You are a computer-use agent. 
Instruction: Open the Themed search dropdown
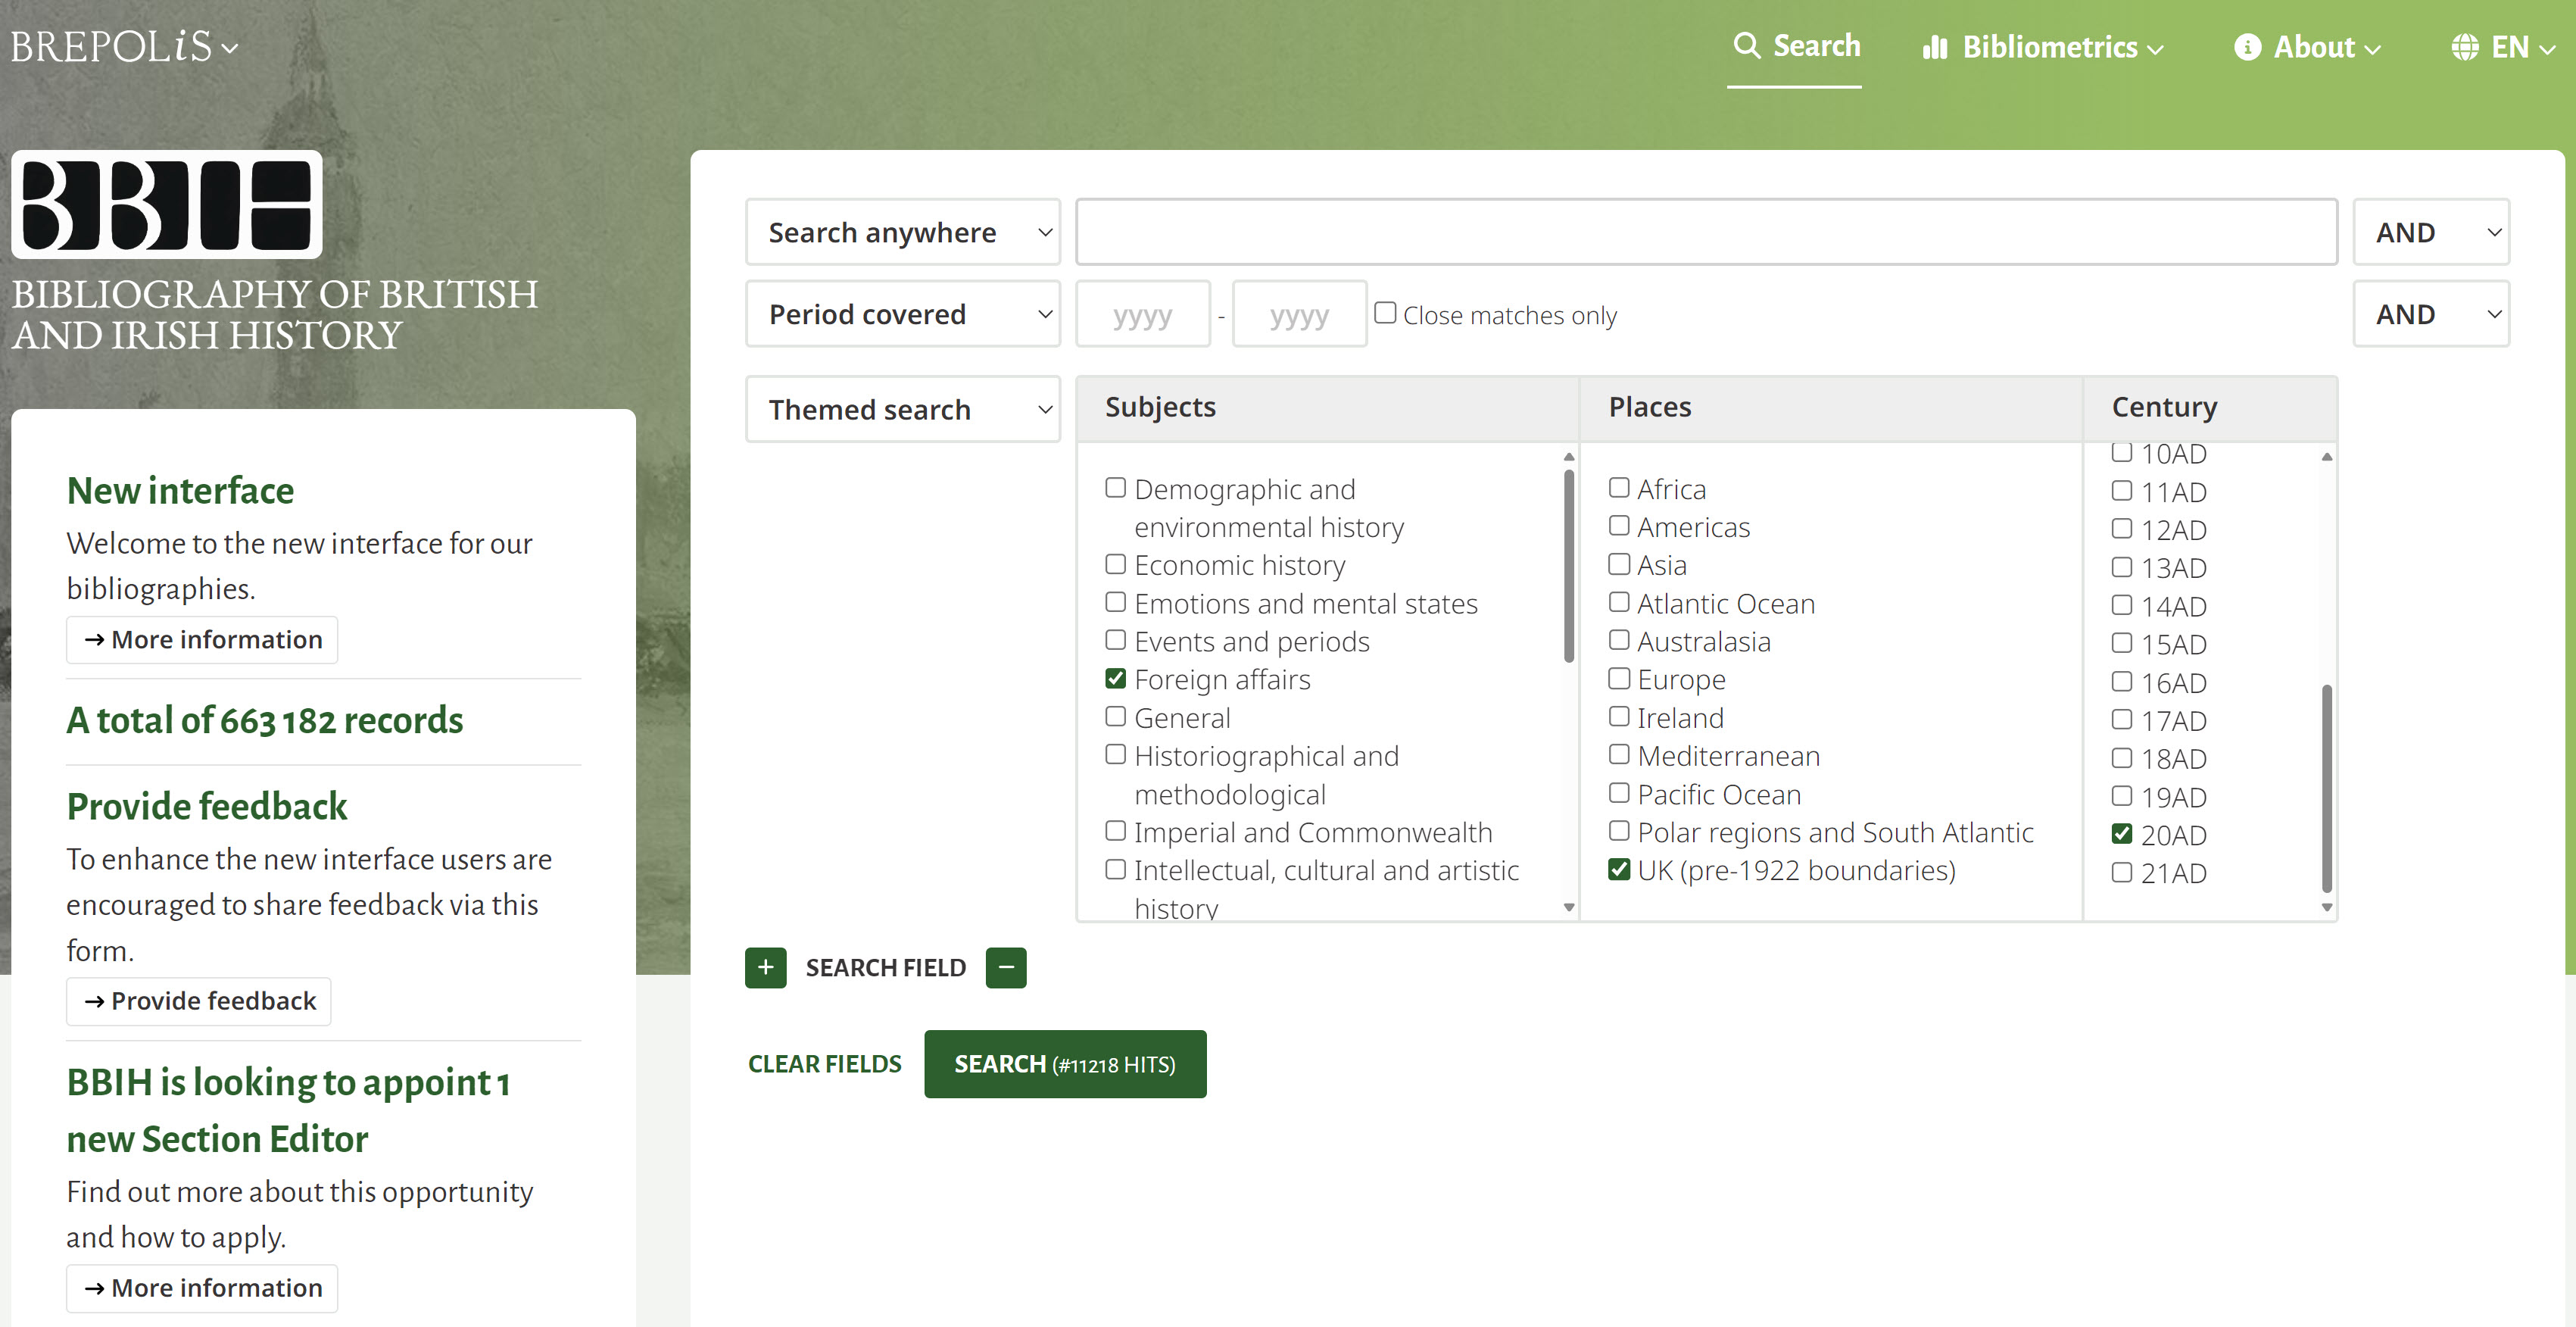coord(901,409)
